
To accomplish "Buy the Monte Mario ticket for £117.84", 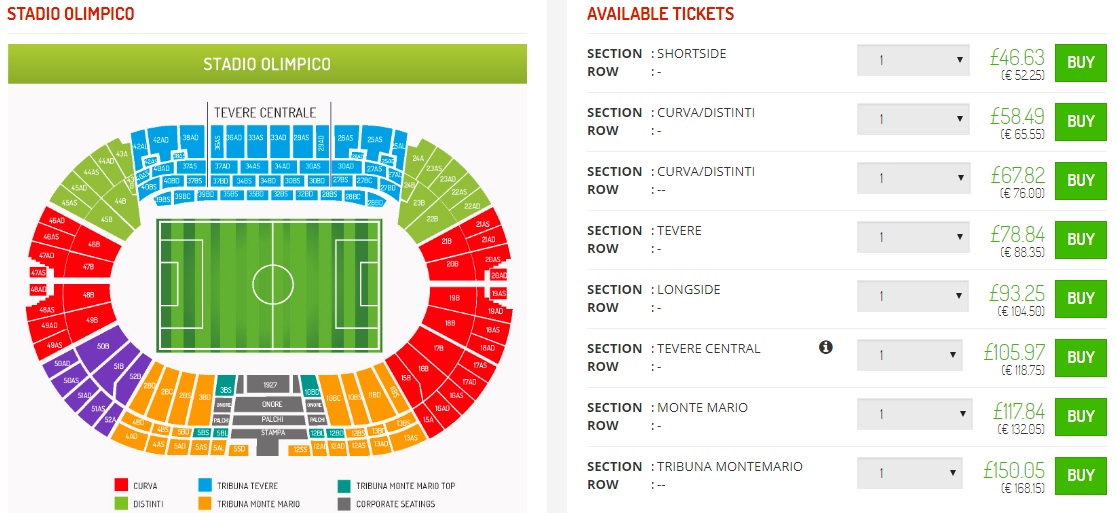I will [x=1080, y=416].
